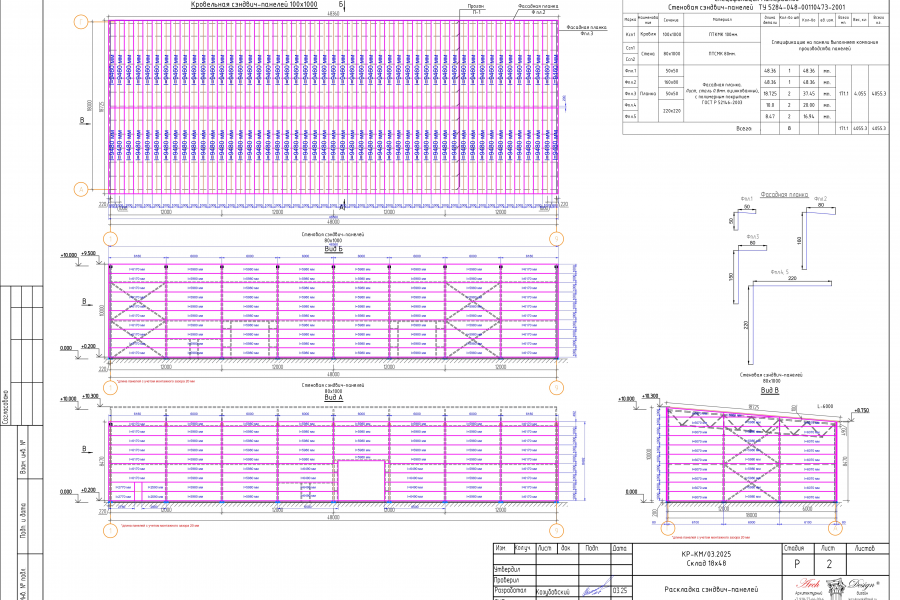Click the 'ПТКМК 100мм.' material cell
Image resolution: width=900 pixels, height=600 pixels.
tap(723, 34)
